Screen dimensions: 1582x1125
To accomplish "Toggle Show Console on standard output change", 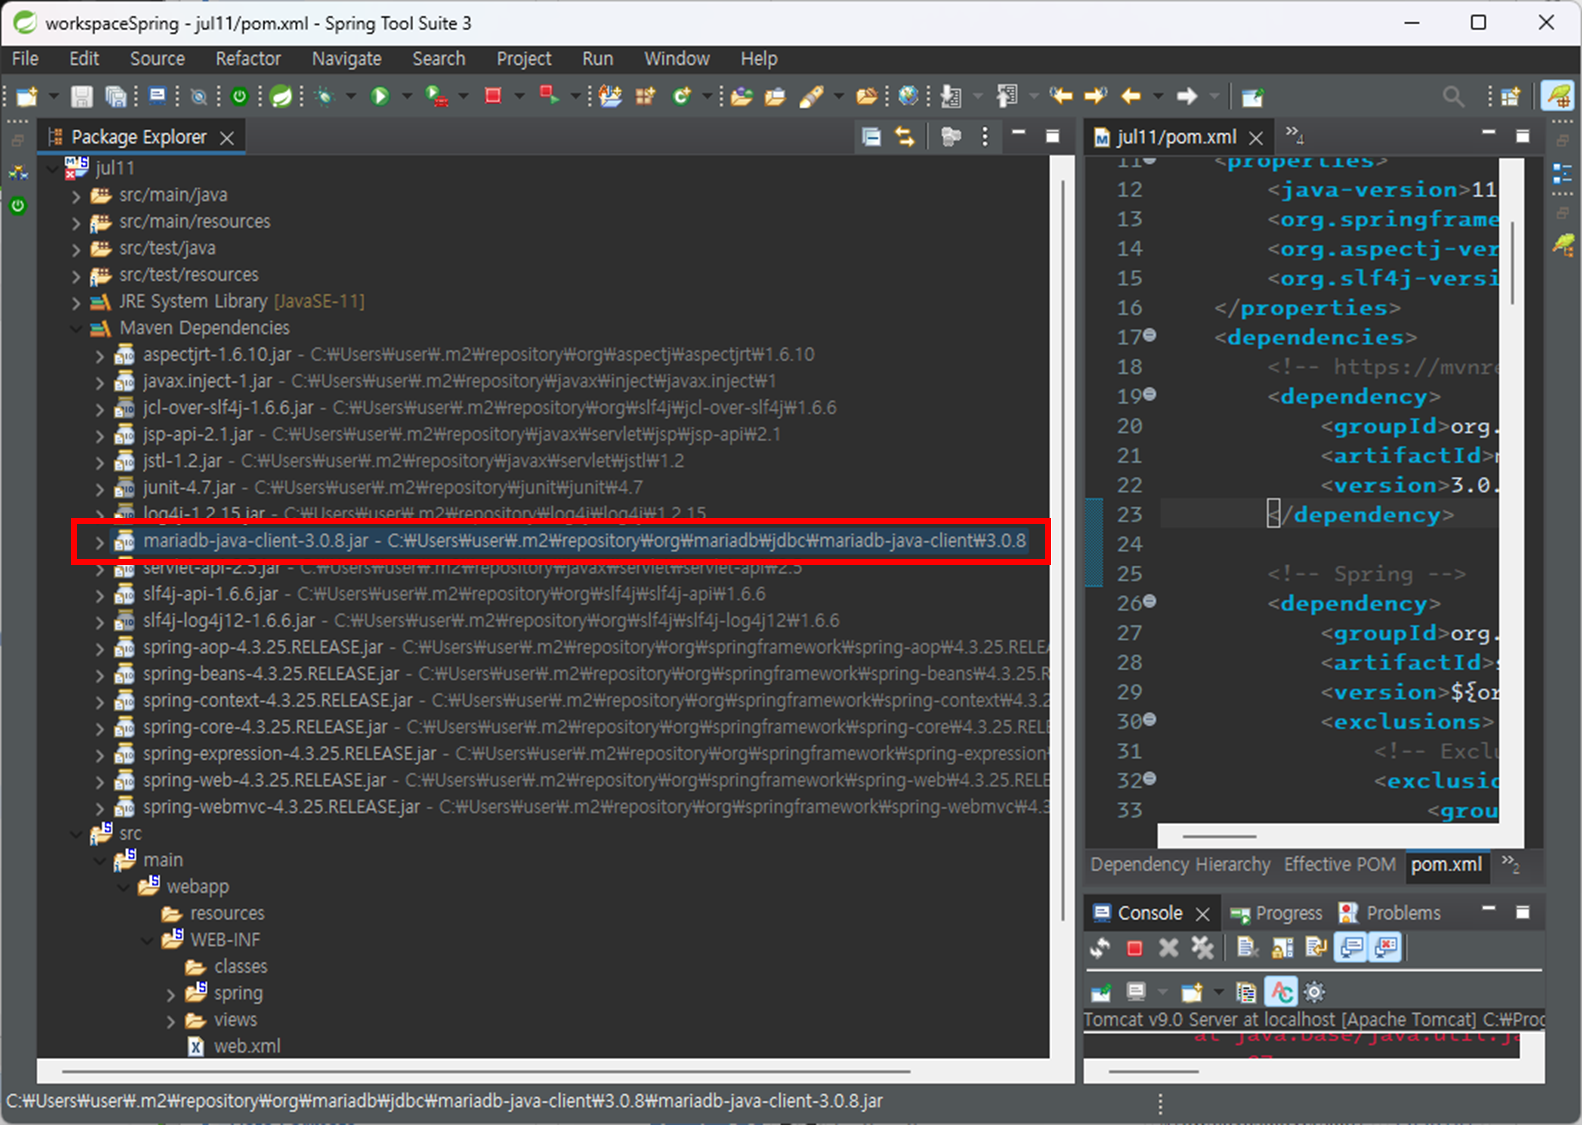I will click(1351, 948).
